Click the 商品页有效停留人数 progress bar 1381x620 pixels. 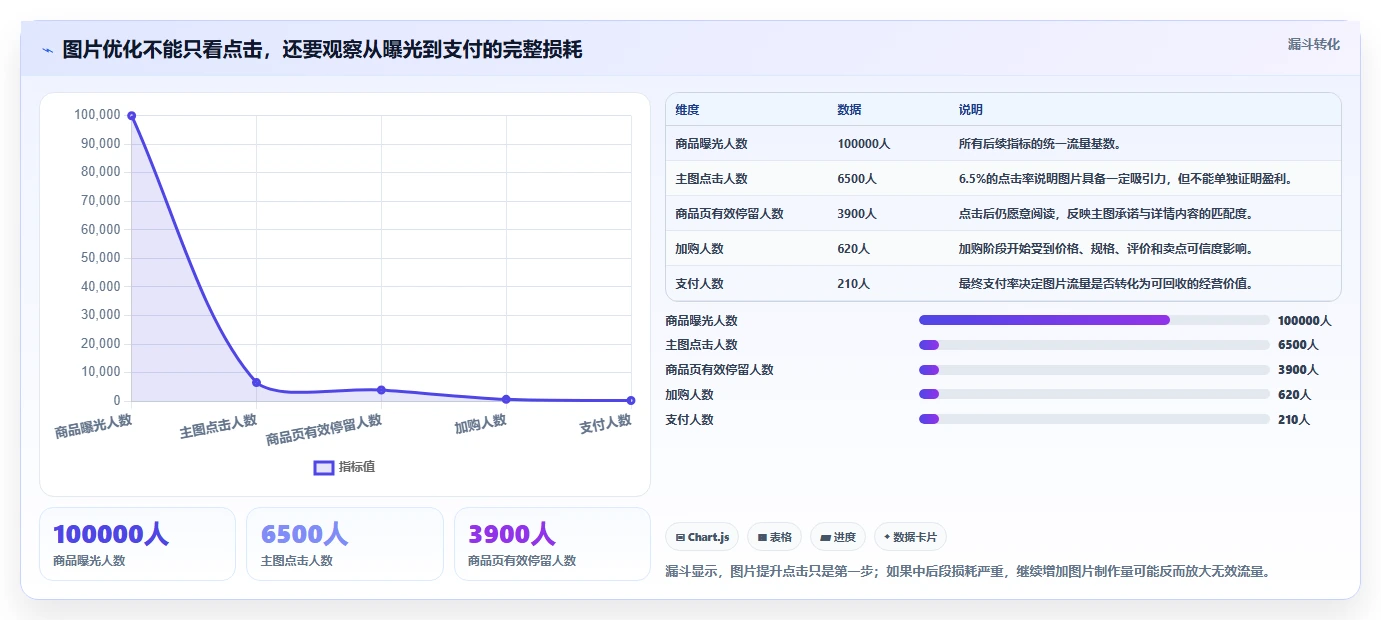(1093, 370)
